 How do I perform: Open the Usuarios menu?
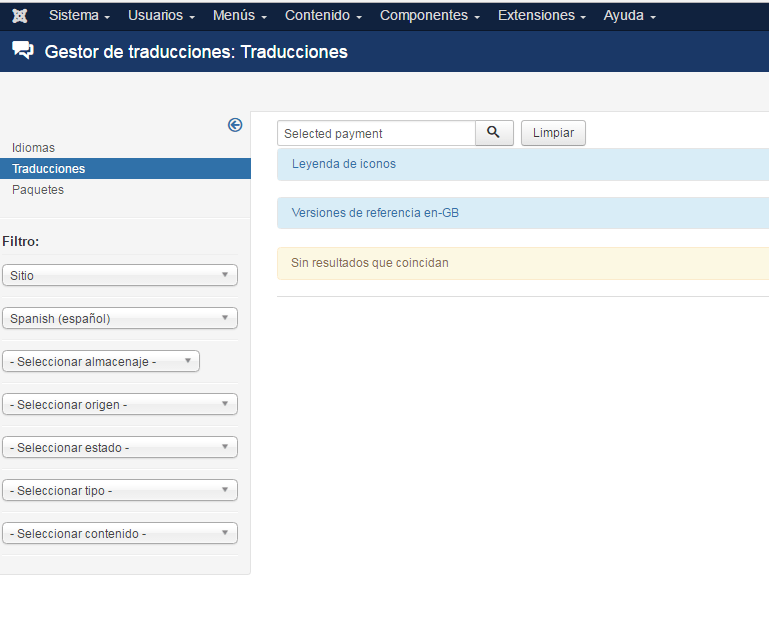[x=161, y=16]
